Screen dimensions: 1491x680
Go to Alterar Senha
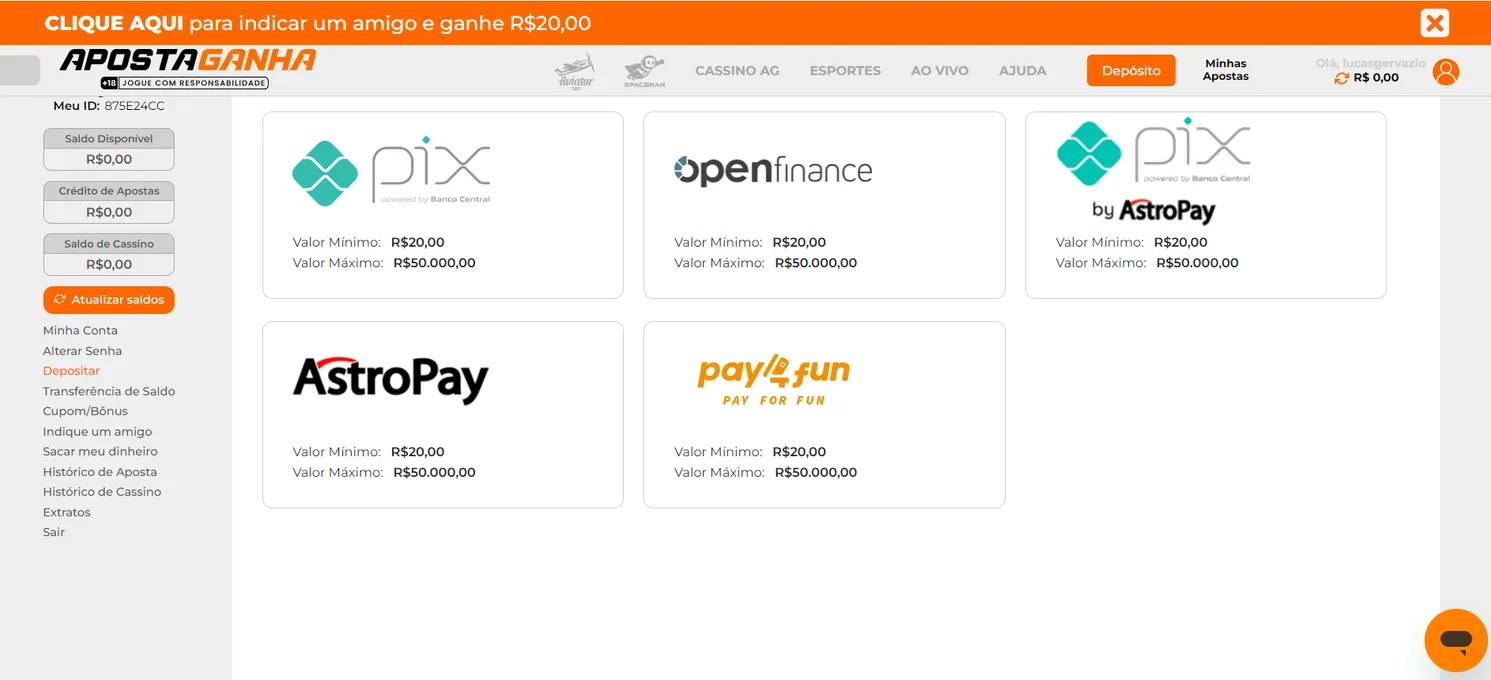pyautogui.click(x=82, y=351)
